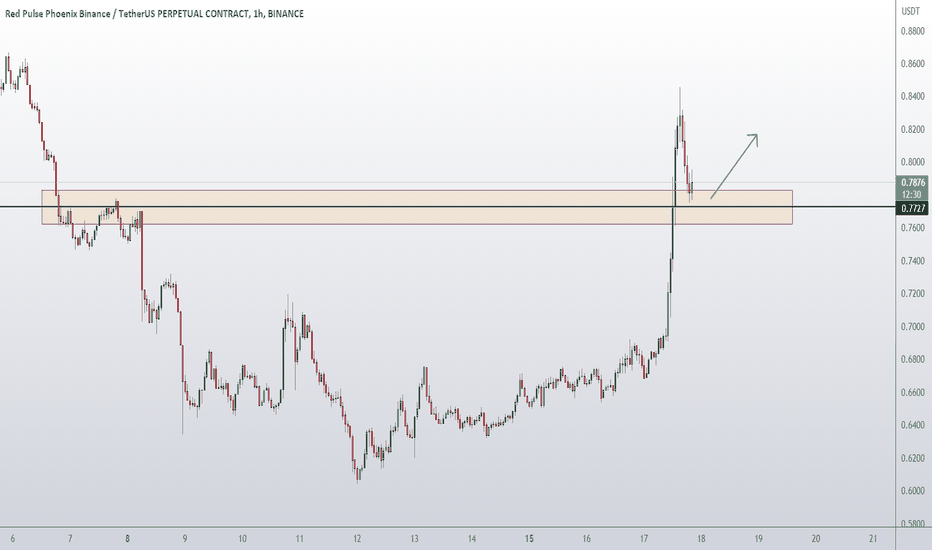Click price axis value 0.7000
932x550 pixels.
[x=912, y=327]
